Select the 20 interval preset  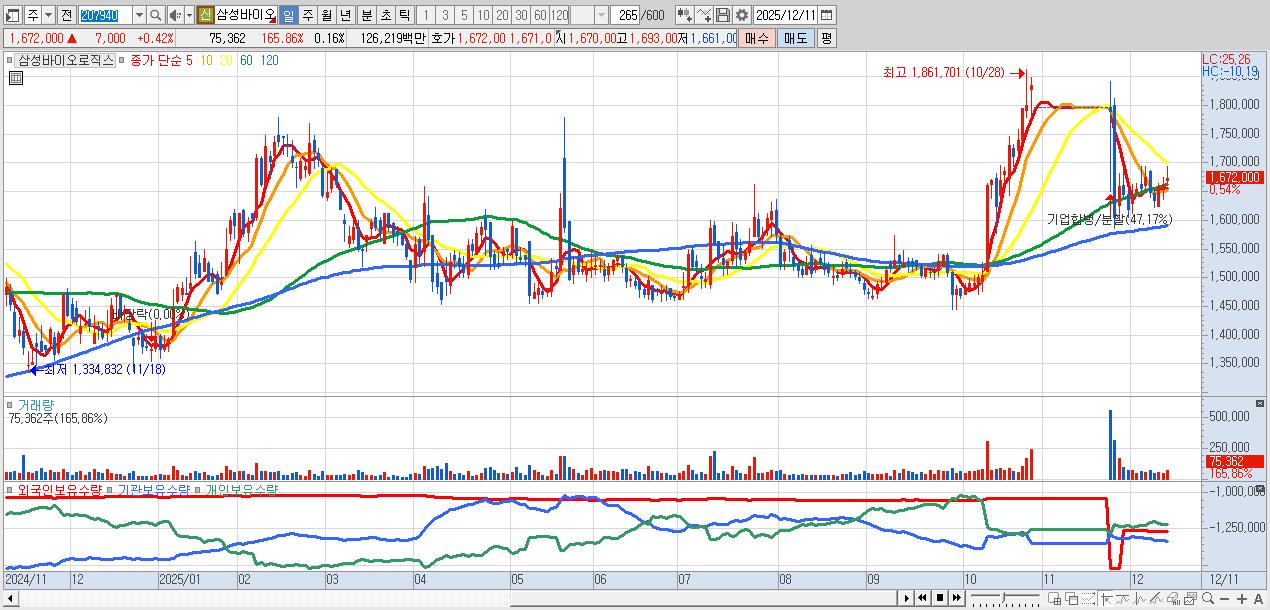502,15
